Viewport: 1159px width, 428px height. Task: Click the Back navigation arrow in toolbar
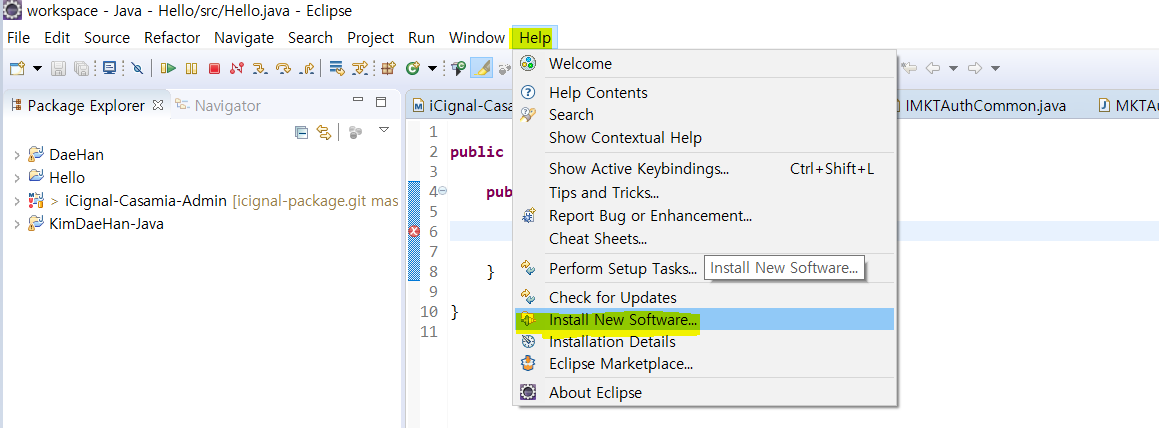(933, 68)
